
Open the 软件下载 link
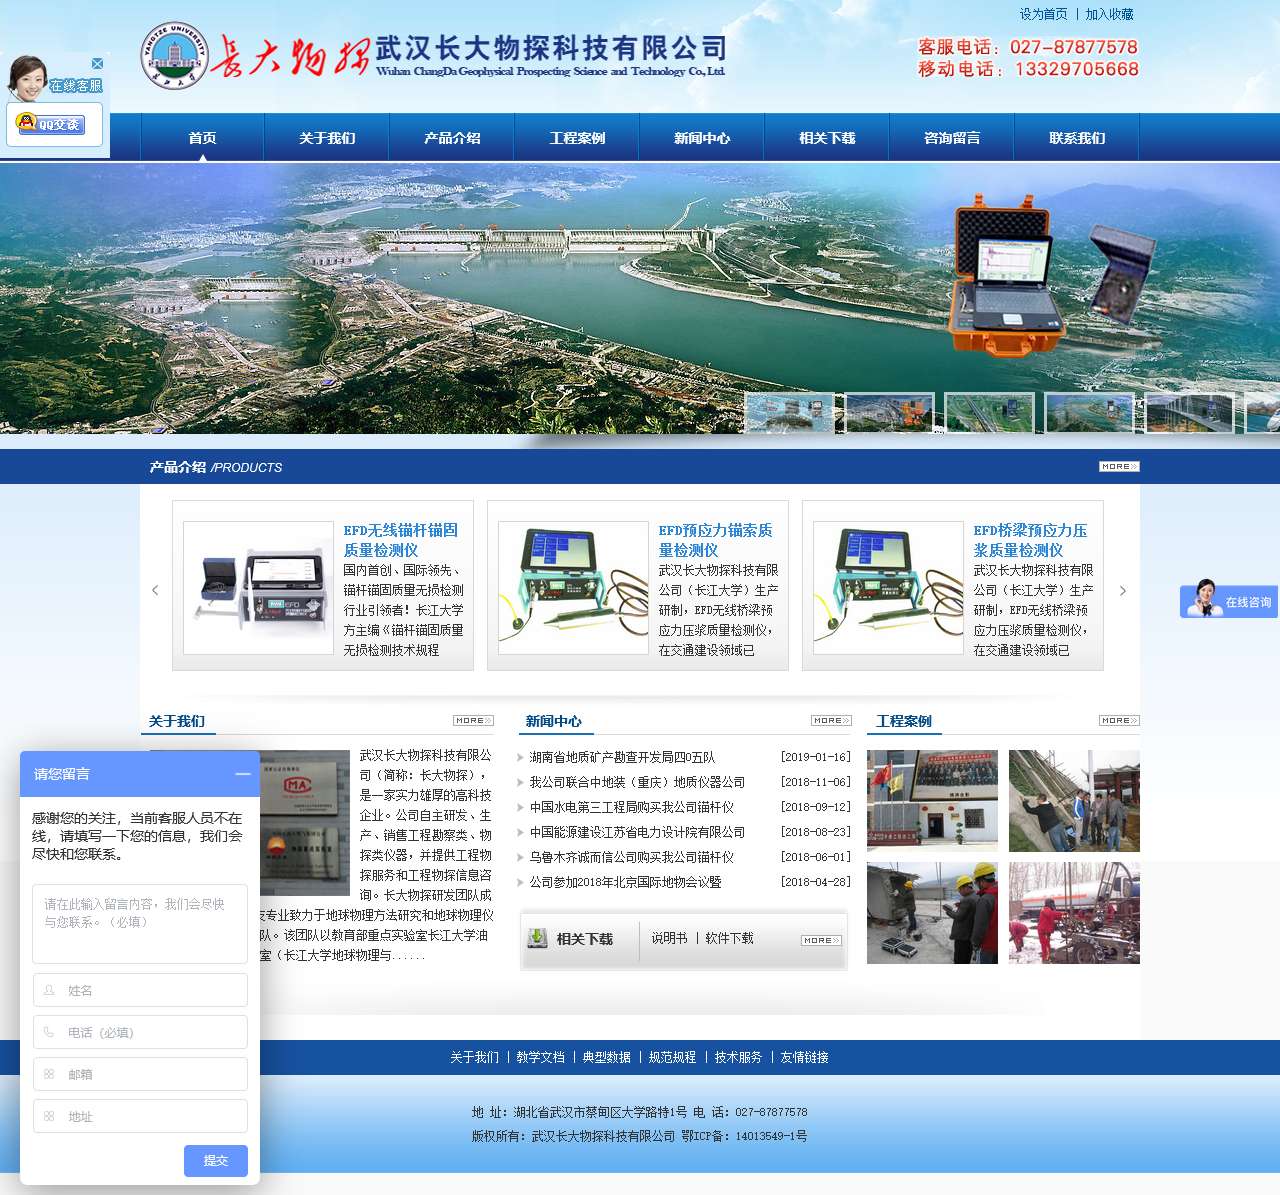click(729, 939)
